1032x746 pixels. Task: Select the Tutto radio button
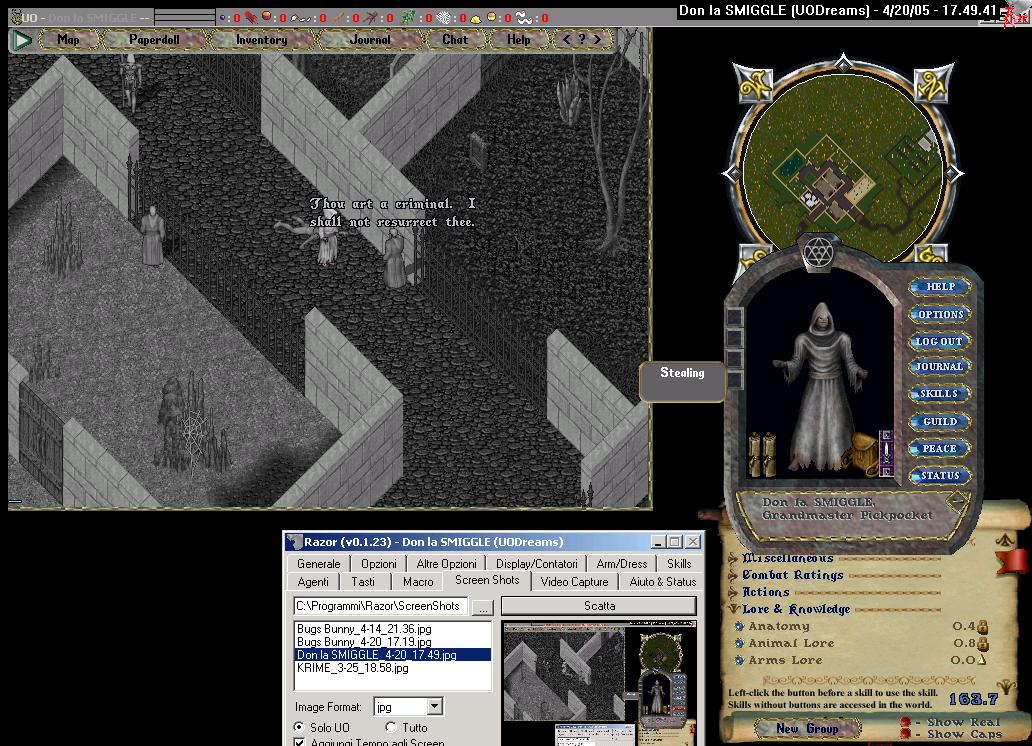pyautogui.click(x=391, y=727)
